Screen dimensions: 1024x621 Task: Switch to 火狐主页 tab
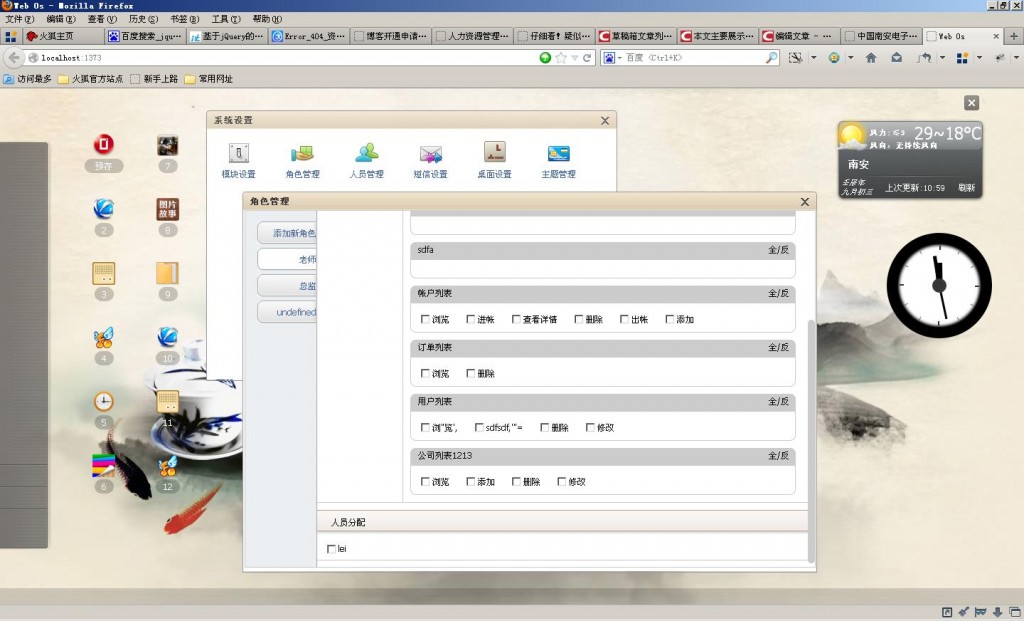[63, 36]
